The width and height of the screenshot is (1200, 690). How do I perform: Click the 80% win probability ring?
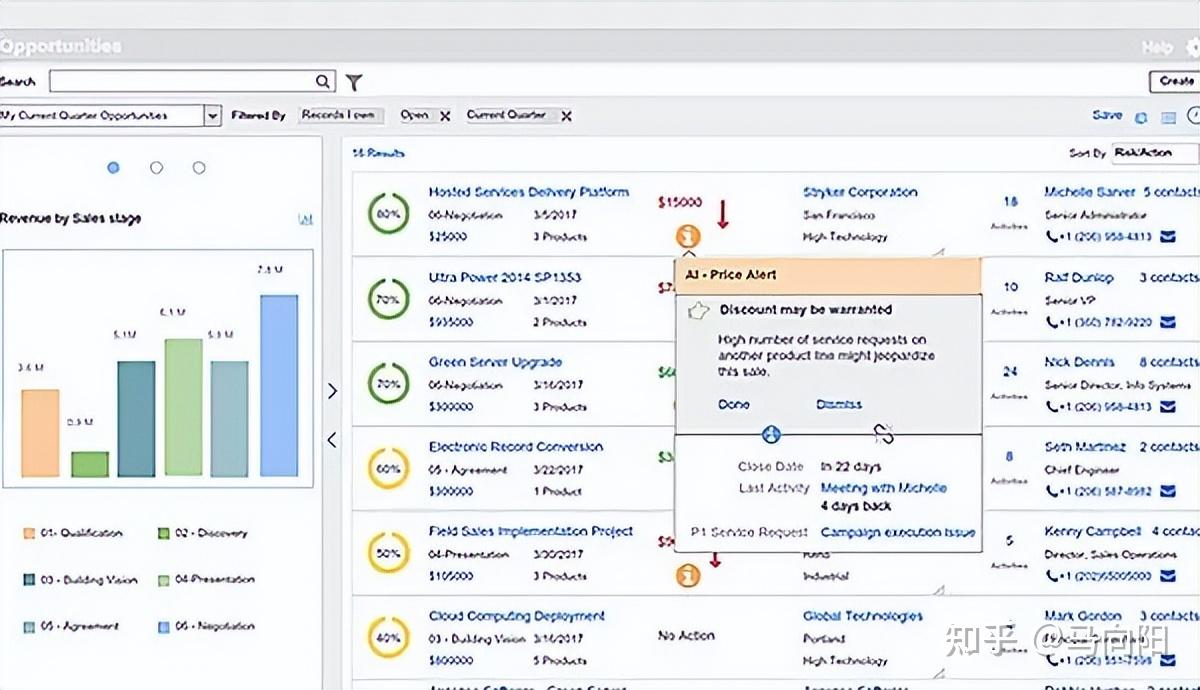point(388,214)
